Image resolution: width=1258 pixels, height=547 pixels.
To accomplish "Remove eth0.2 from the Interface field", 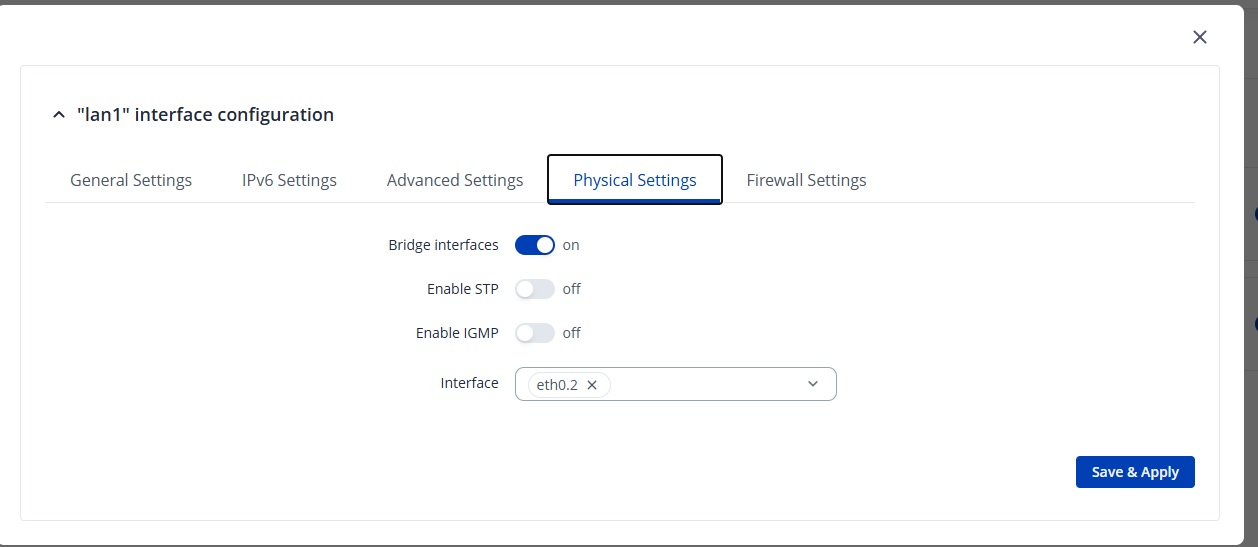I will [x=592, y=385].
